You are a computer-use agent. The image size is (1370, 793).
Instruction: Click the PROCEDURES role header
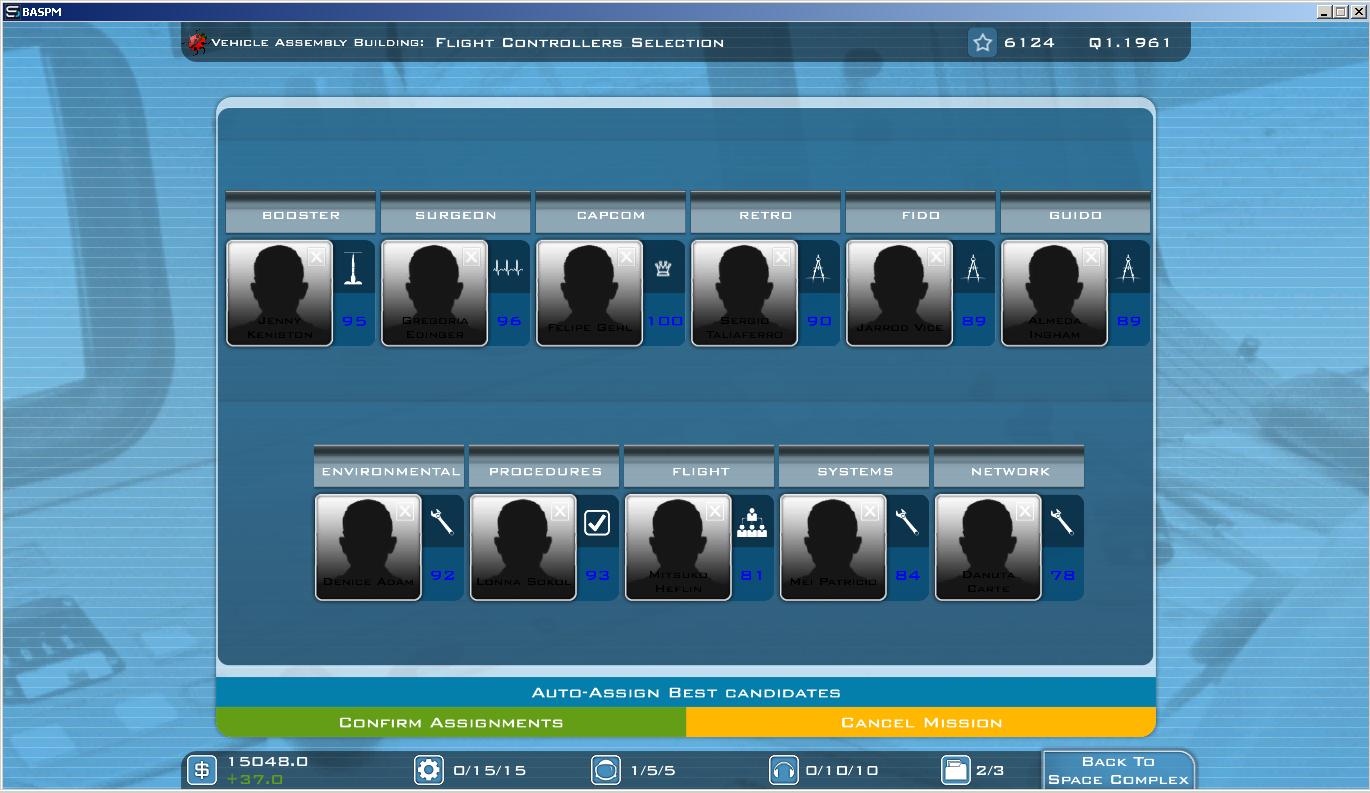[x=544, y=468]
